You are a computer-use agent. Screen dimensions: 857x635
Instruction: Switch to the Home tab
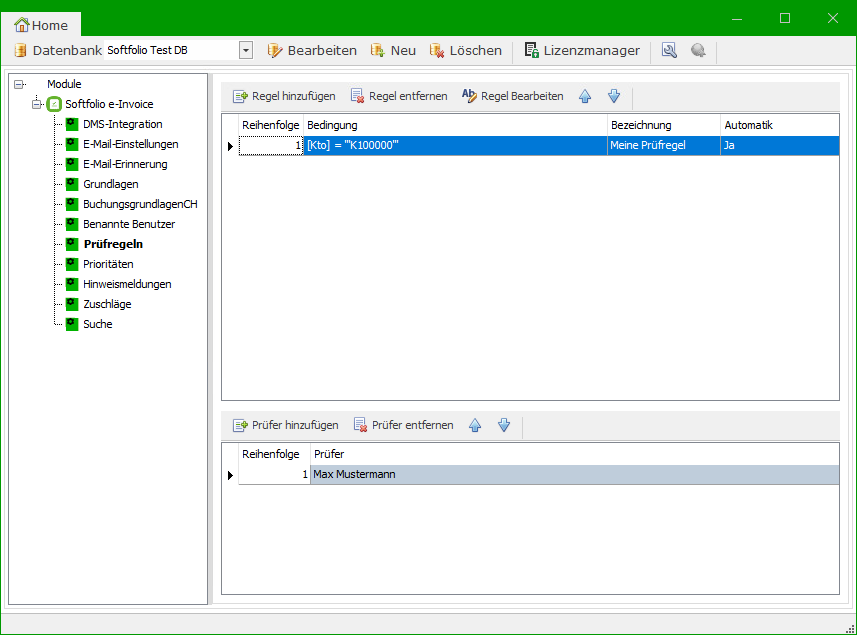pyautogui.click(x=42, y=25)
